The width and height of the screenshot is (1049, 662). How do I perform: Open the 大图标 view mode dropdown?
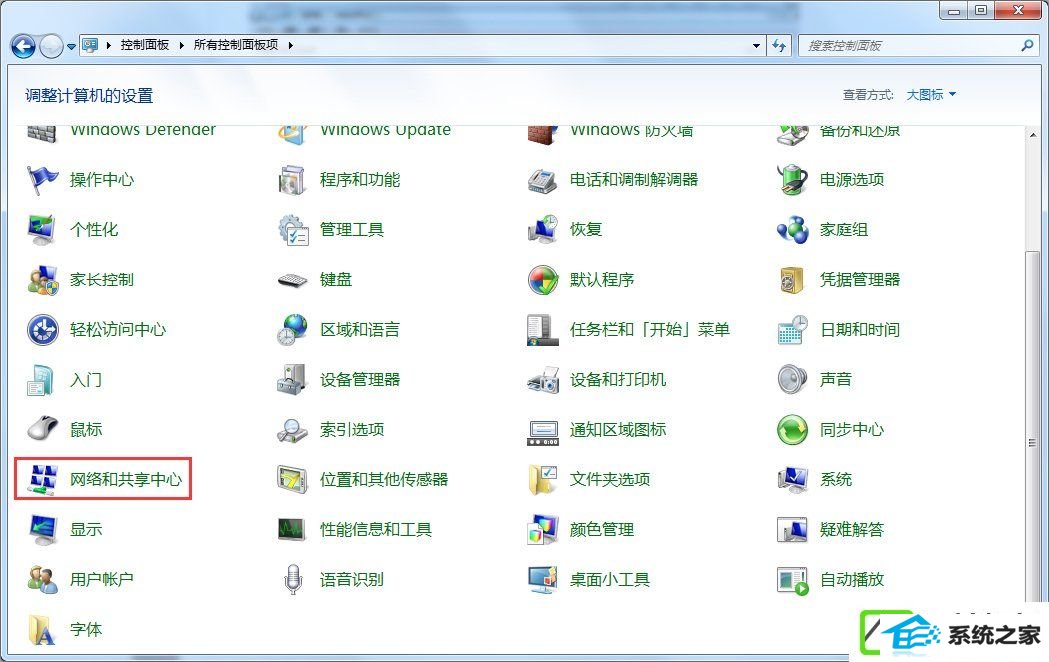(x=931, y=95)
